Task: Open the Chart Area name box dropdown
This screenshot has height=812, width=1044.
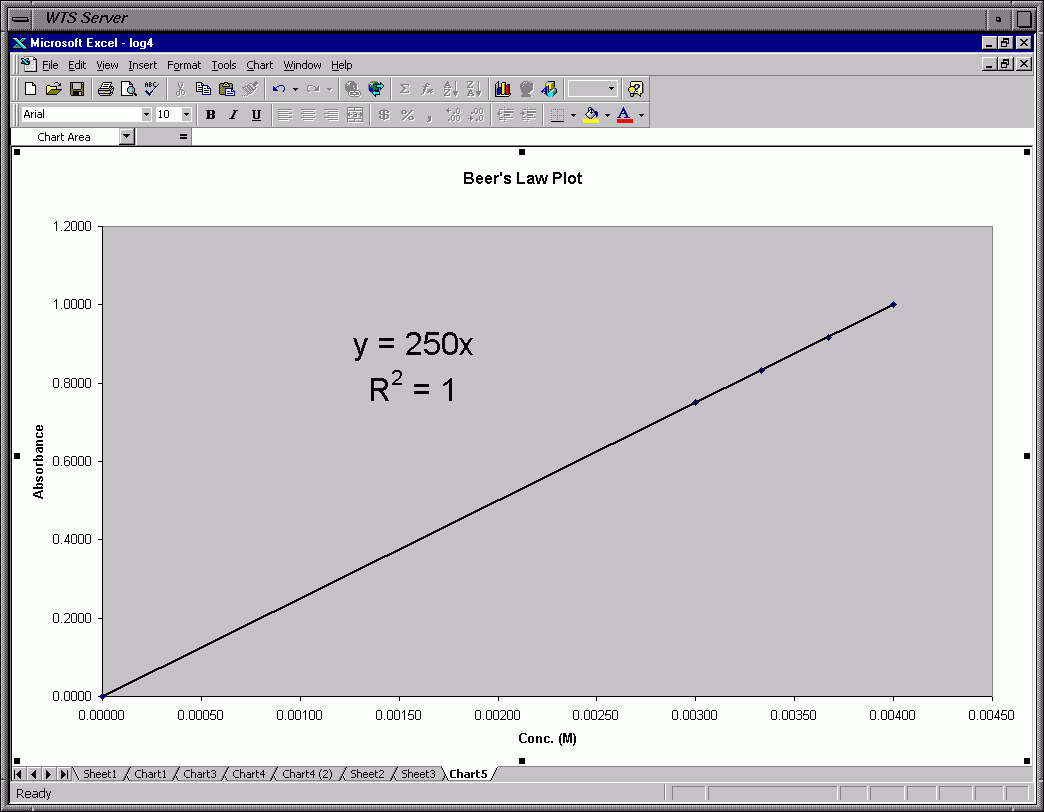Action: coord(126,137)
